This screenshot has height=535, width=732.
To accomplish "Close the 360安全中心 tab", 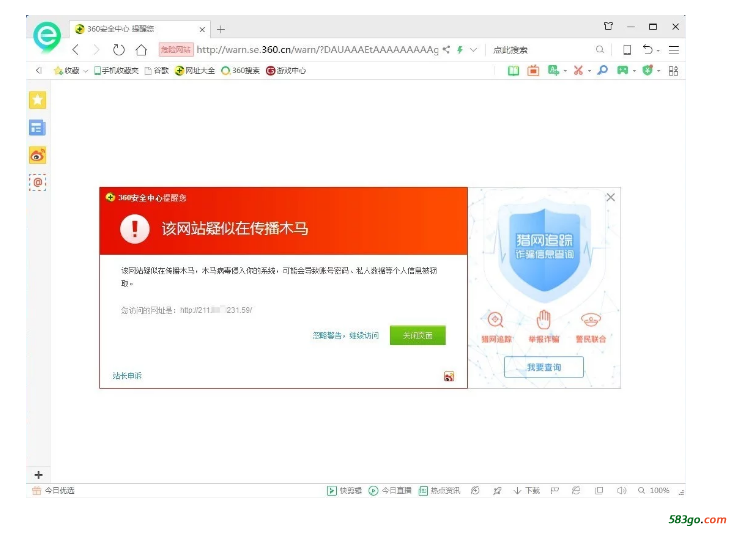I will (x=202, y=29).
